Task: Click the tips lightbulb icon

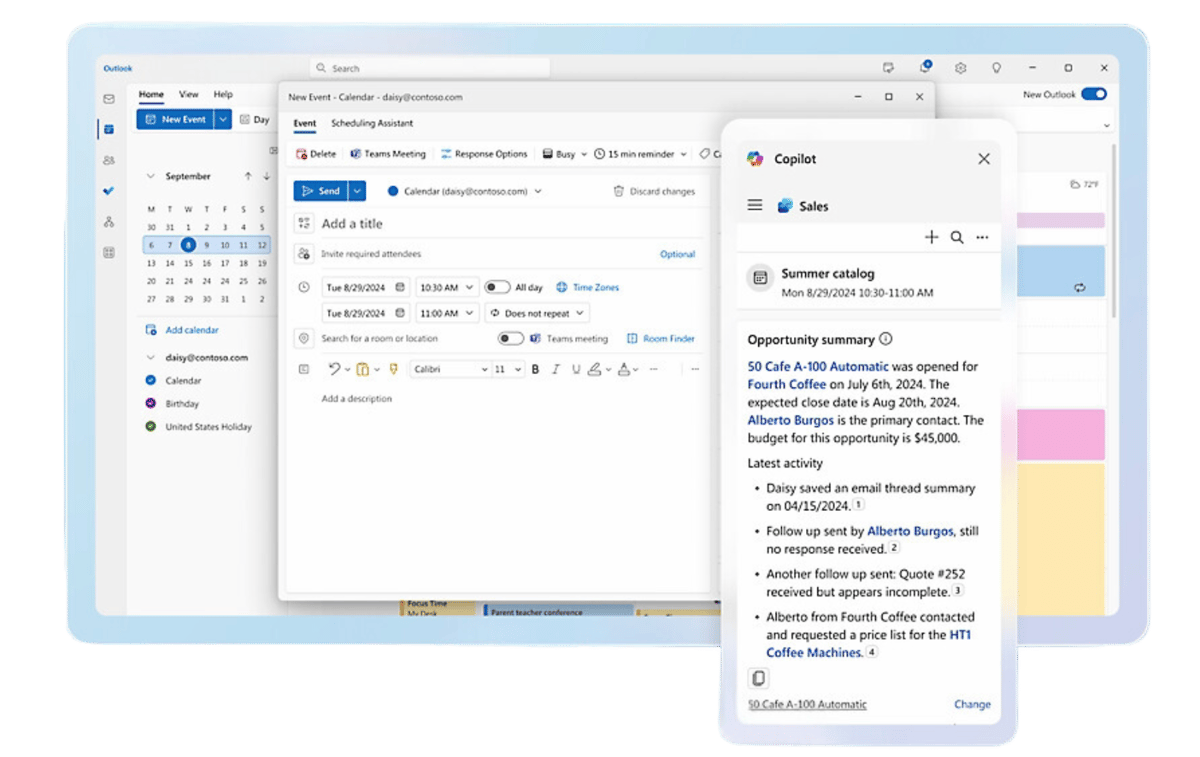Action: (996, 68)
